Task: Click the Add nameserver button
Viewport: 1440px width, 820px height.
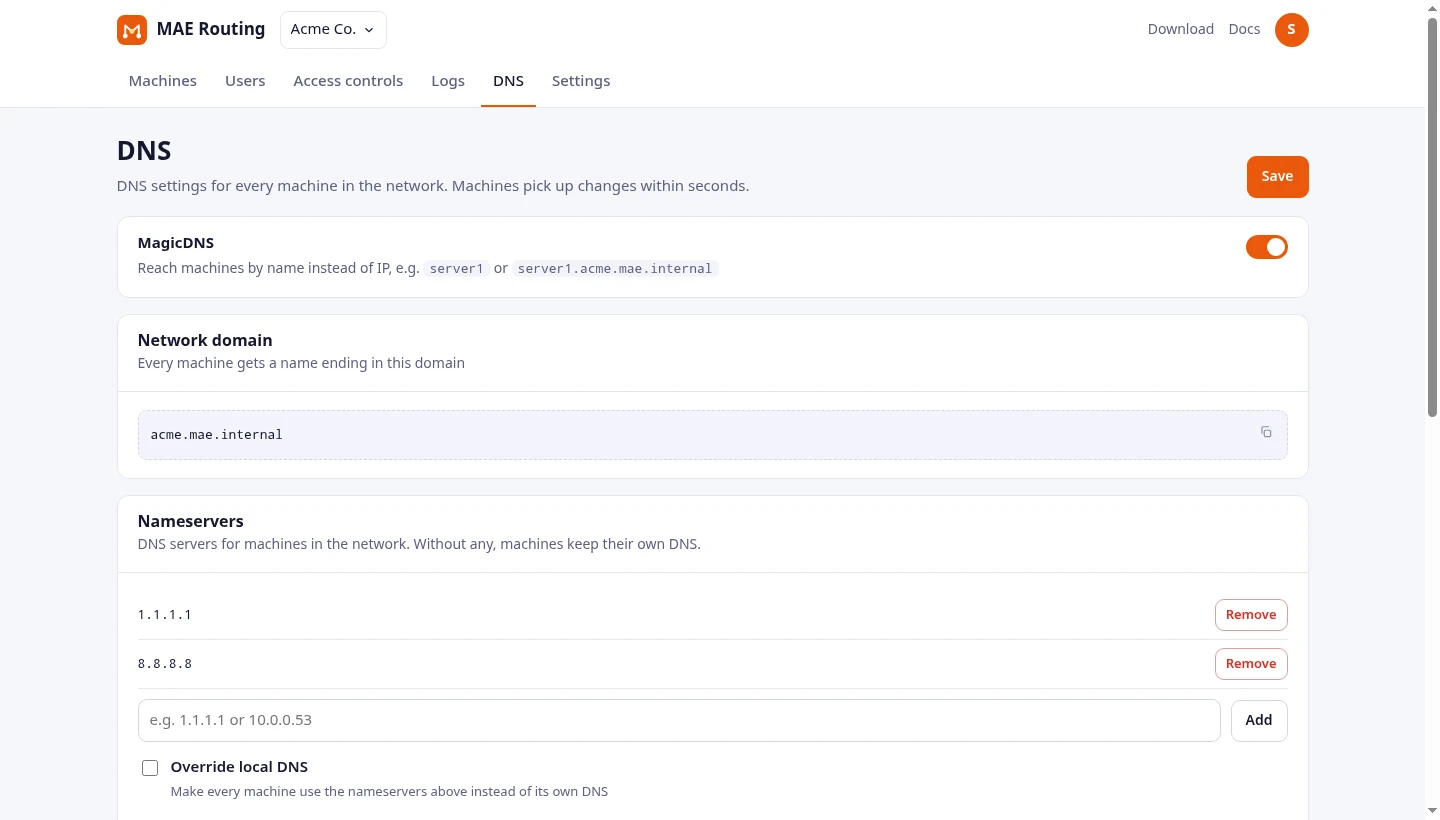Action: coord(1259,720)
